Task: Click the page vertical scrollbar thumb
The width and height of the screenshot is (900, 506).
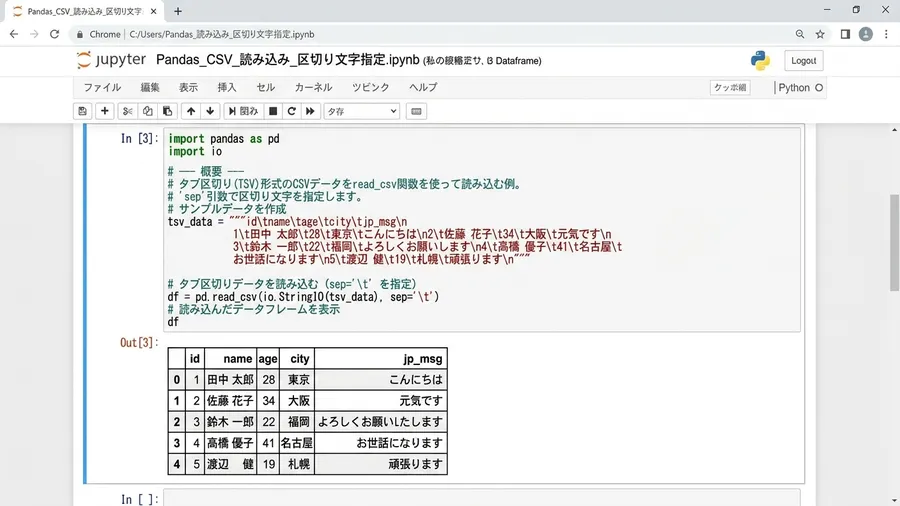Action: (x=894, y=243)
